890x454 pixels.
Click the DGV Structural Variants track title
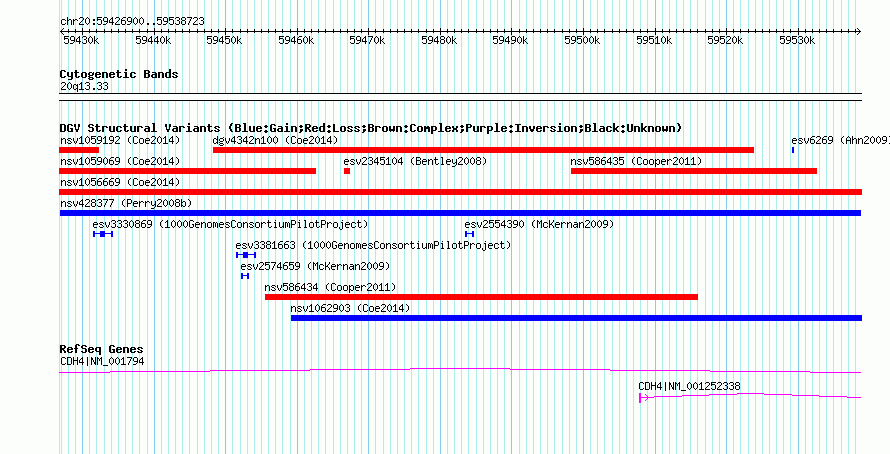[371, 128]
